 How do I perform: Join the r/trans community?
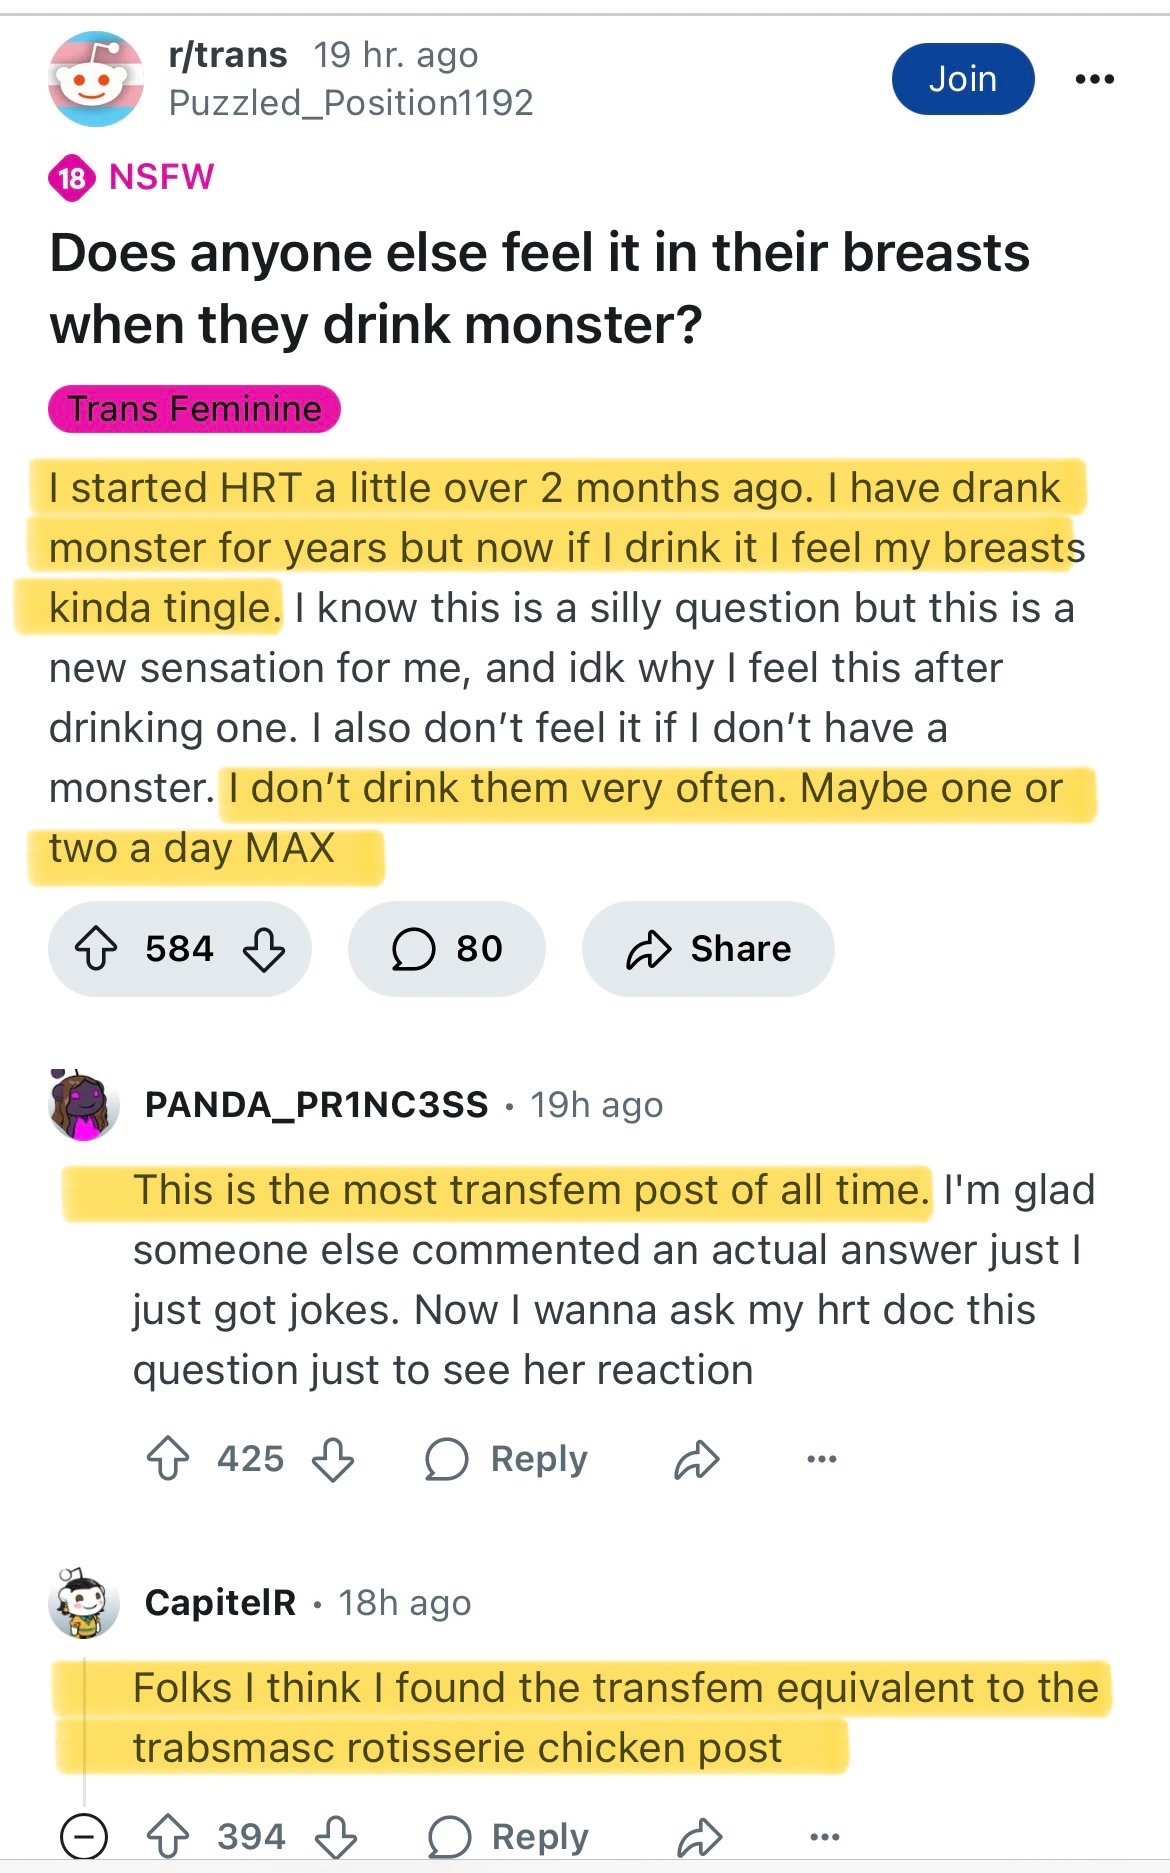coord(962,79)
